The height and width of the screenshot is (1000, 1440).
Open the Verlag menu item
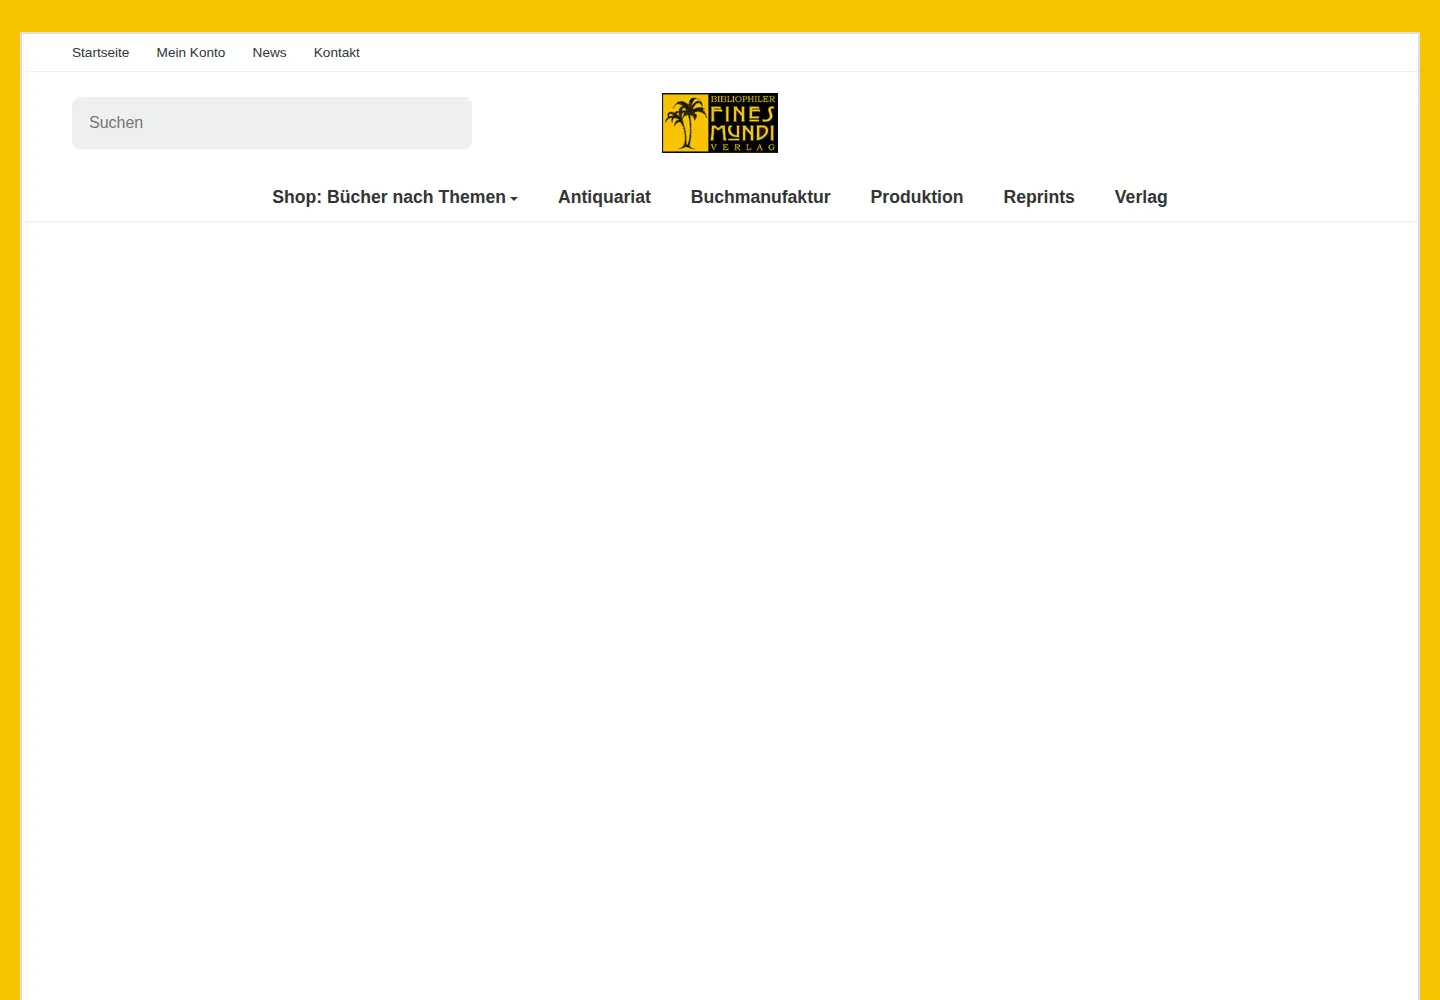(x=1141, y=197)
